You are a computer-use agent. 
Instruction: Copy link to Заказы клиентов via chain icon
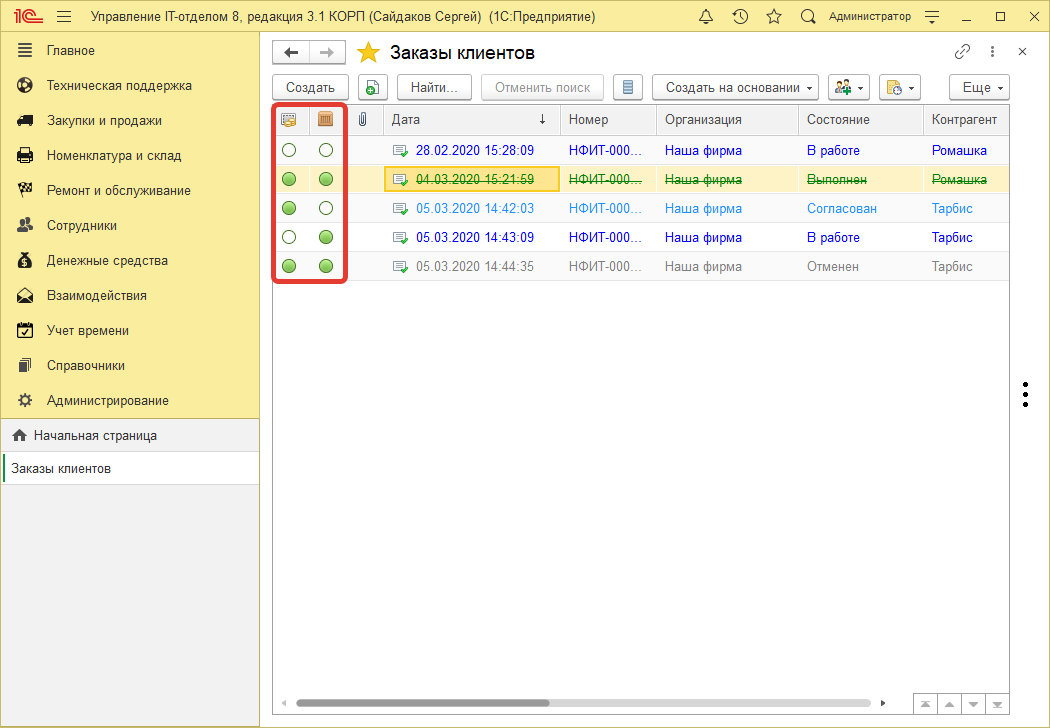(x=963, y=52)
